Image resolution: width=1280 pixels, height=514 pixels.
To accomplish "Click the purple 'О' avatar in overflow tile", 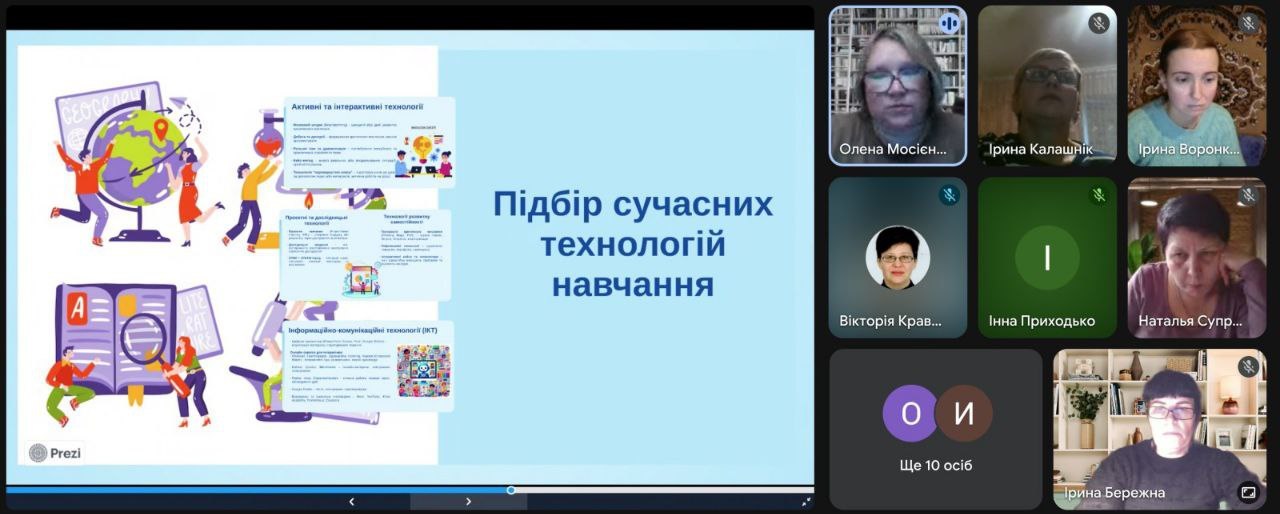I will (910, 413).
